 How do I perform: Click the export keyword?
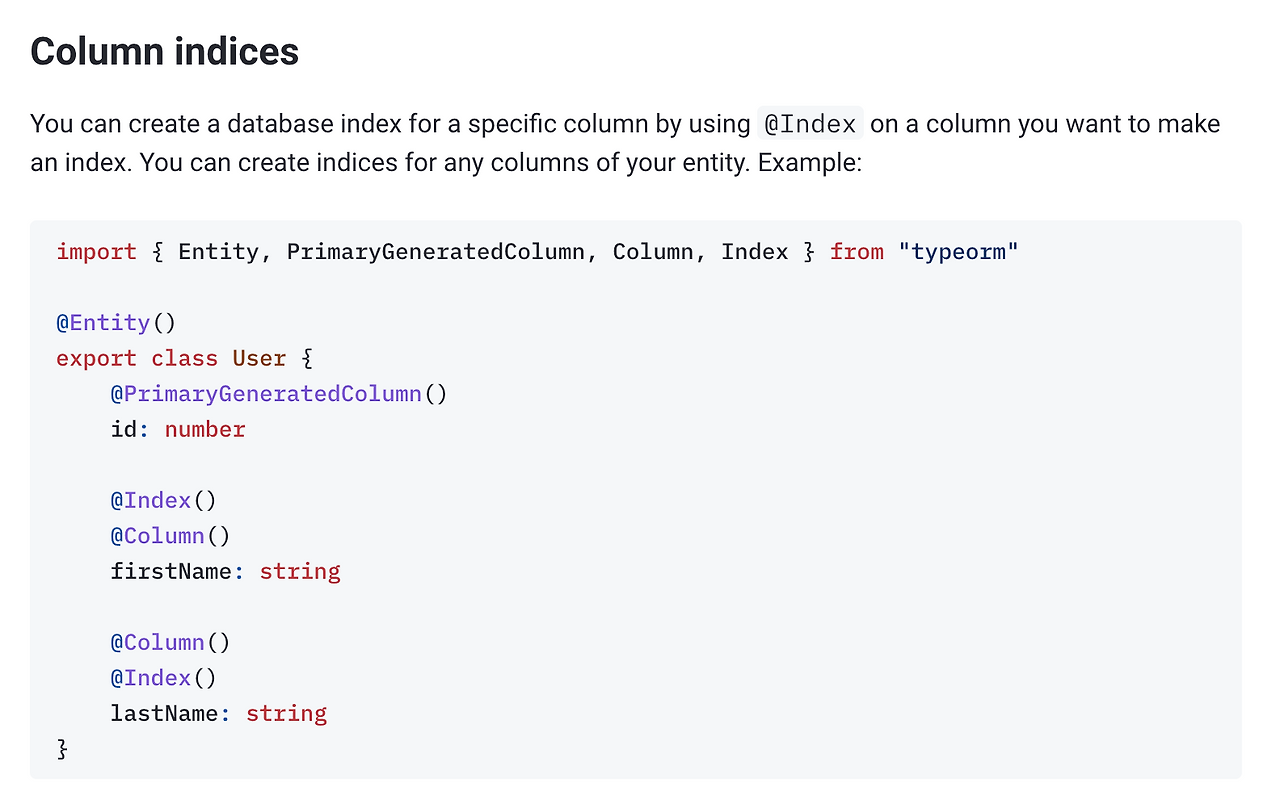click(x=97, y=358)
